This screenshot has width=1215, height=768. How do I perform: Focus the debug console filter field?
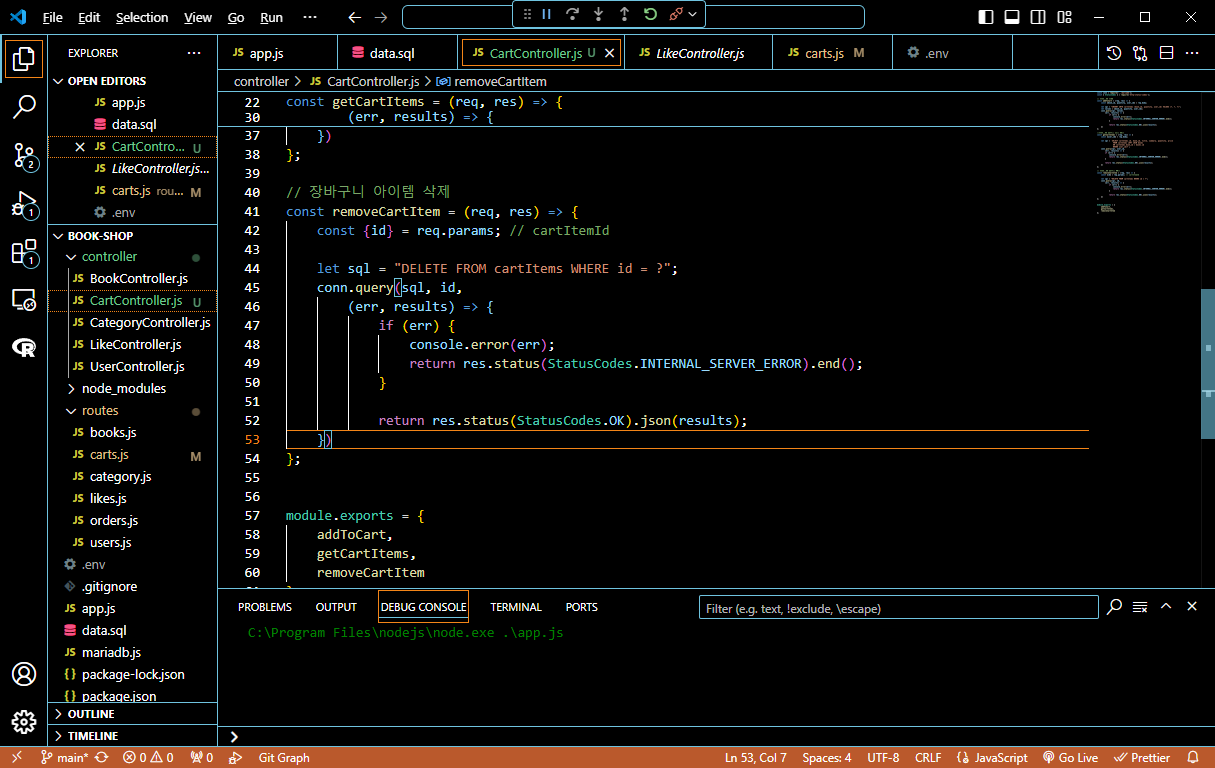click(x=896, y=608)
